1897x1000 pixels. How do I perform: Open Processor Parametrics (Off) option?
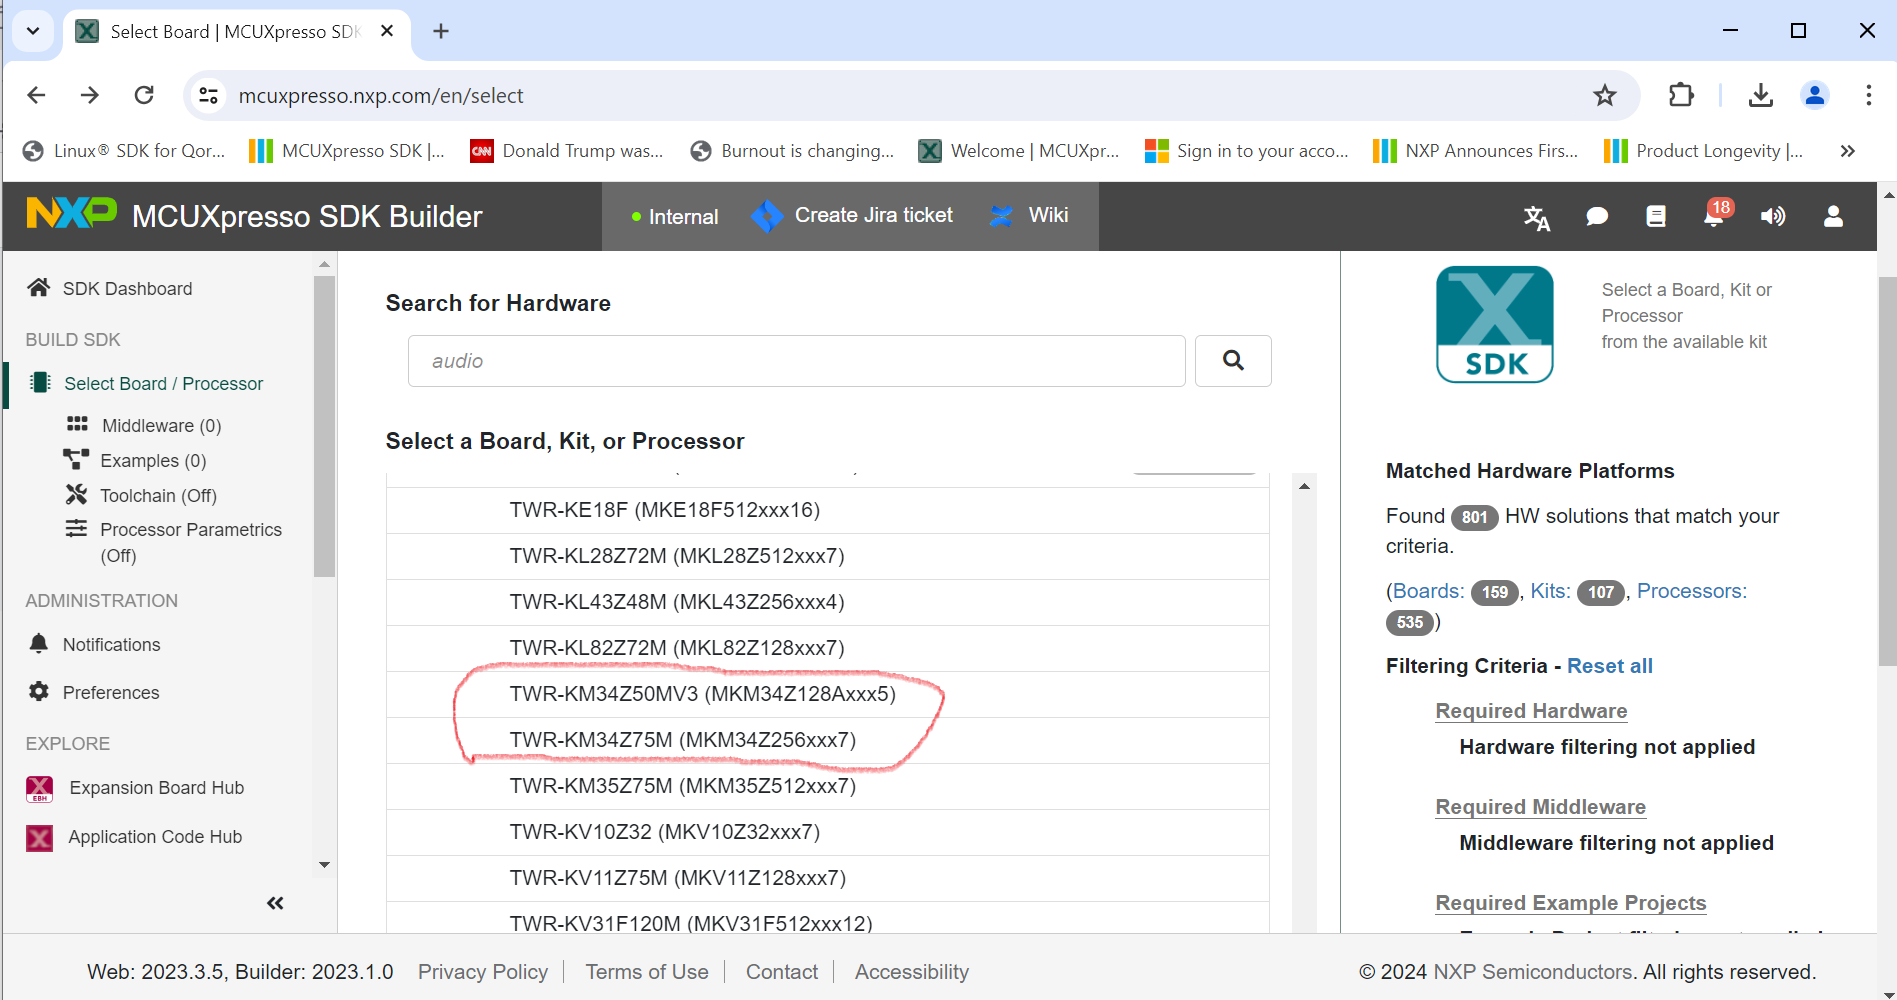pyautogui.click(x=190, y=530)
